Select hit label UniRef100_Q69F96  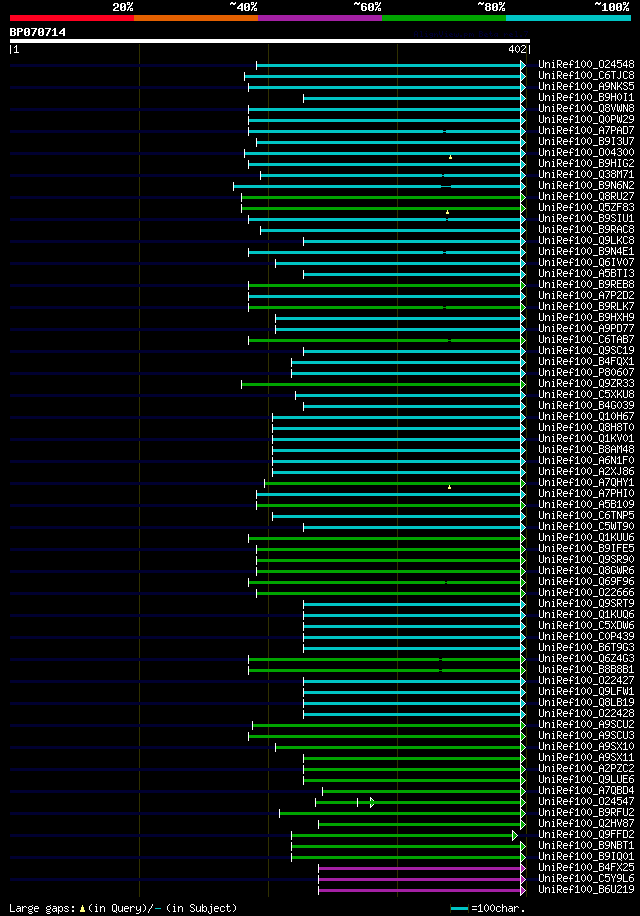(586, 582)
